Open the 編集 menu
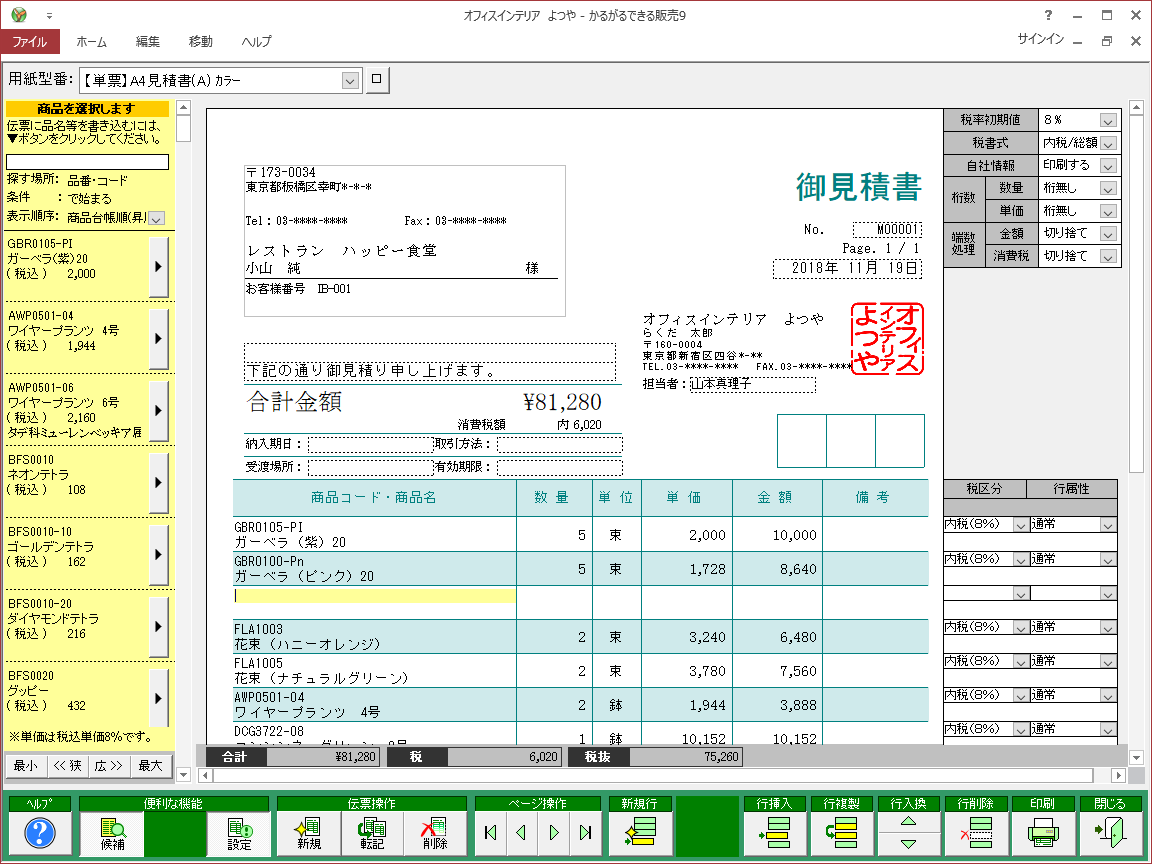Image resolution: width=1152 pixels, height=864 pixels. [x=148, y=42]
